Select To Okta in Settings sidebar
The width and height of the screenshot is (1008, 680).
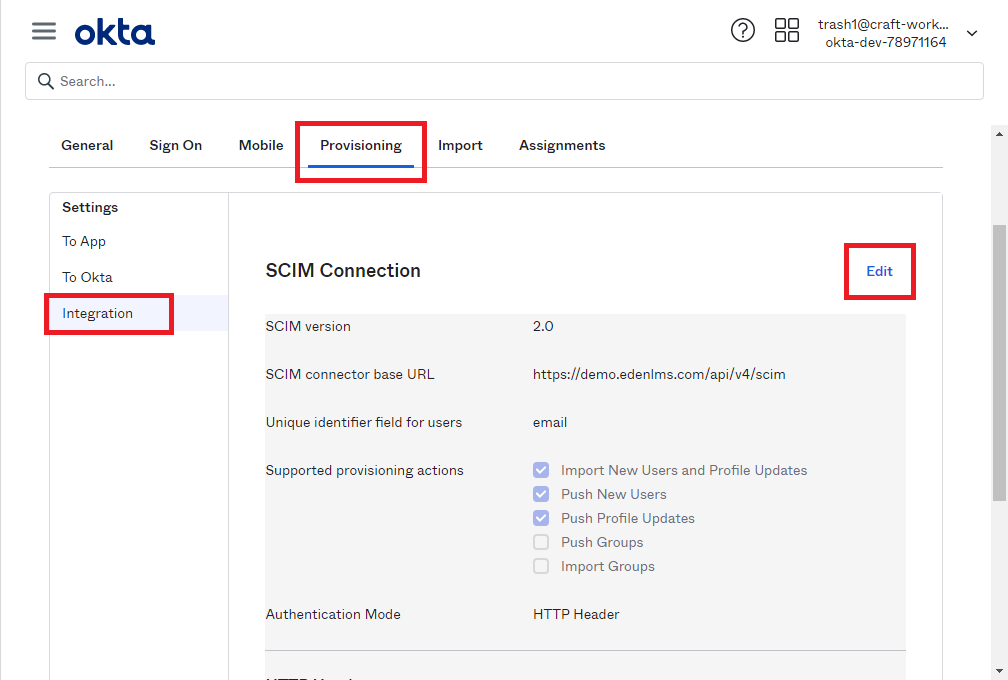tap(87, 277)
